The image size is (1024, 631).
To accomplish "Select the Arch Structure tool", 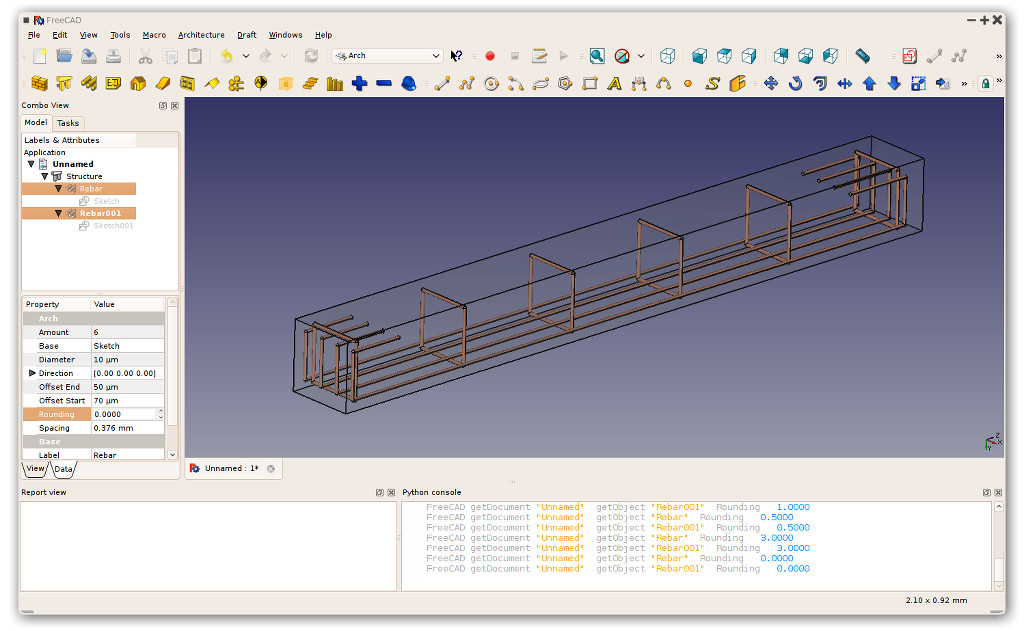I will coord(64,84).
